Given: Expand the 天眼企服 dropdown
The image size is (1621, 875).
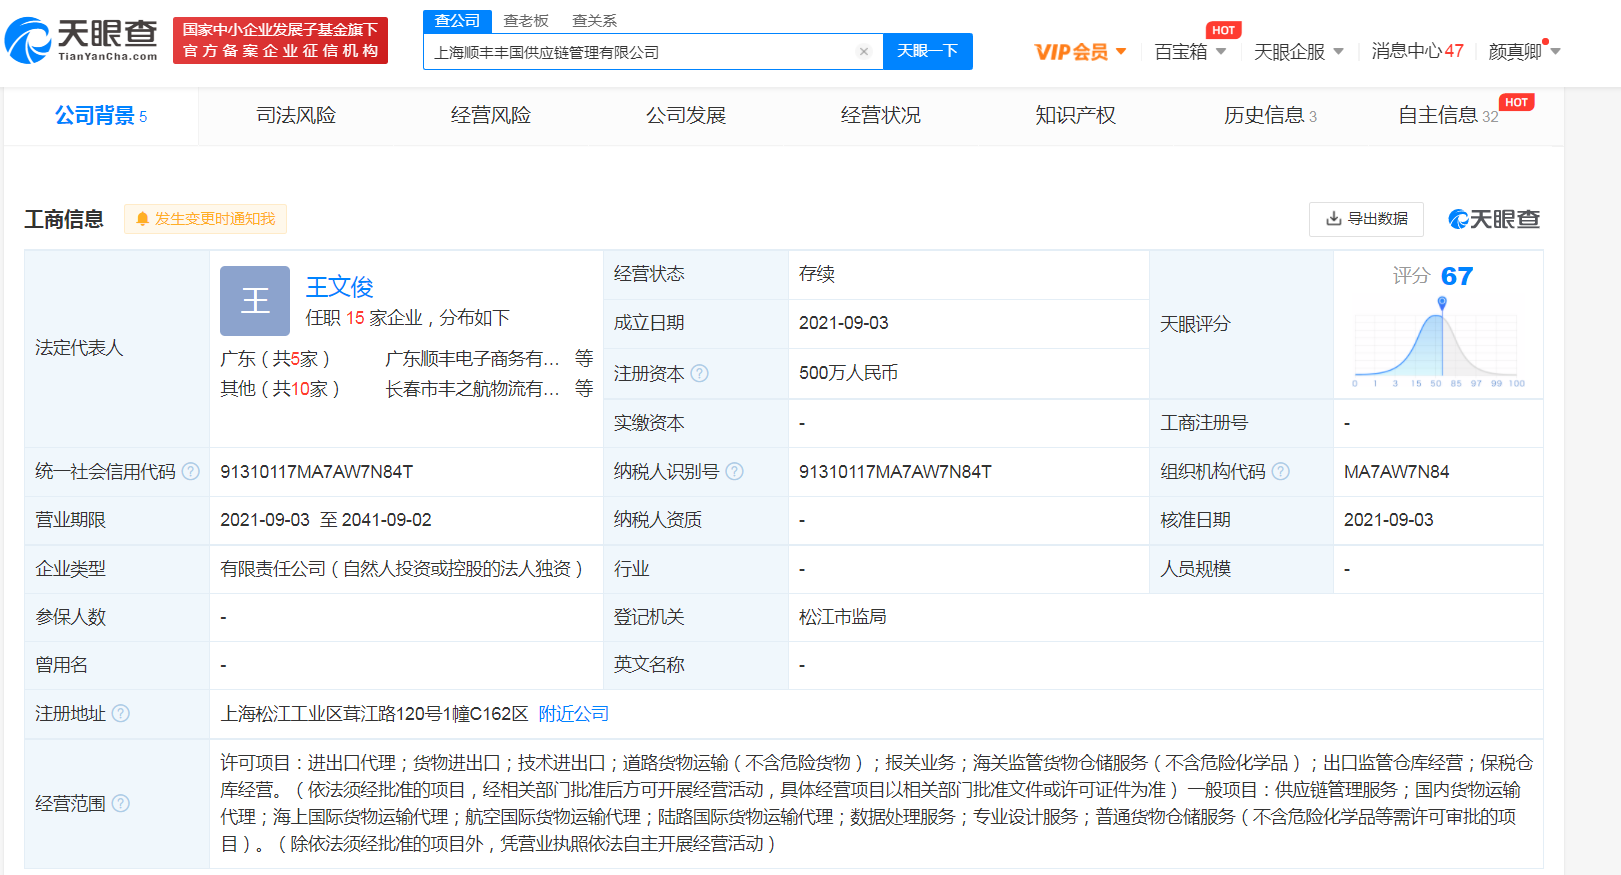Looking at the screenshot, I should [1298, 52].
